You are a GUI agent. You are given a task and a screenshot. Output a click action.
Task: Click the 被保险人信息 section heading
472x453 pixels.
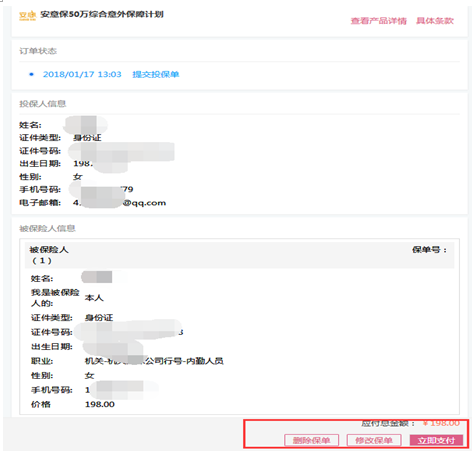(x=47, y=228)
